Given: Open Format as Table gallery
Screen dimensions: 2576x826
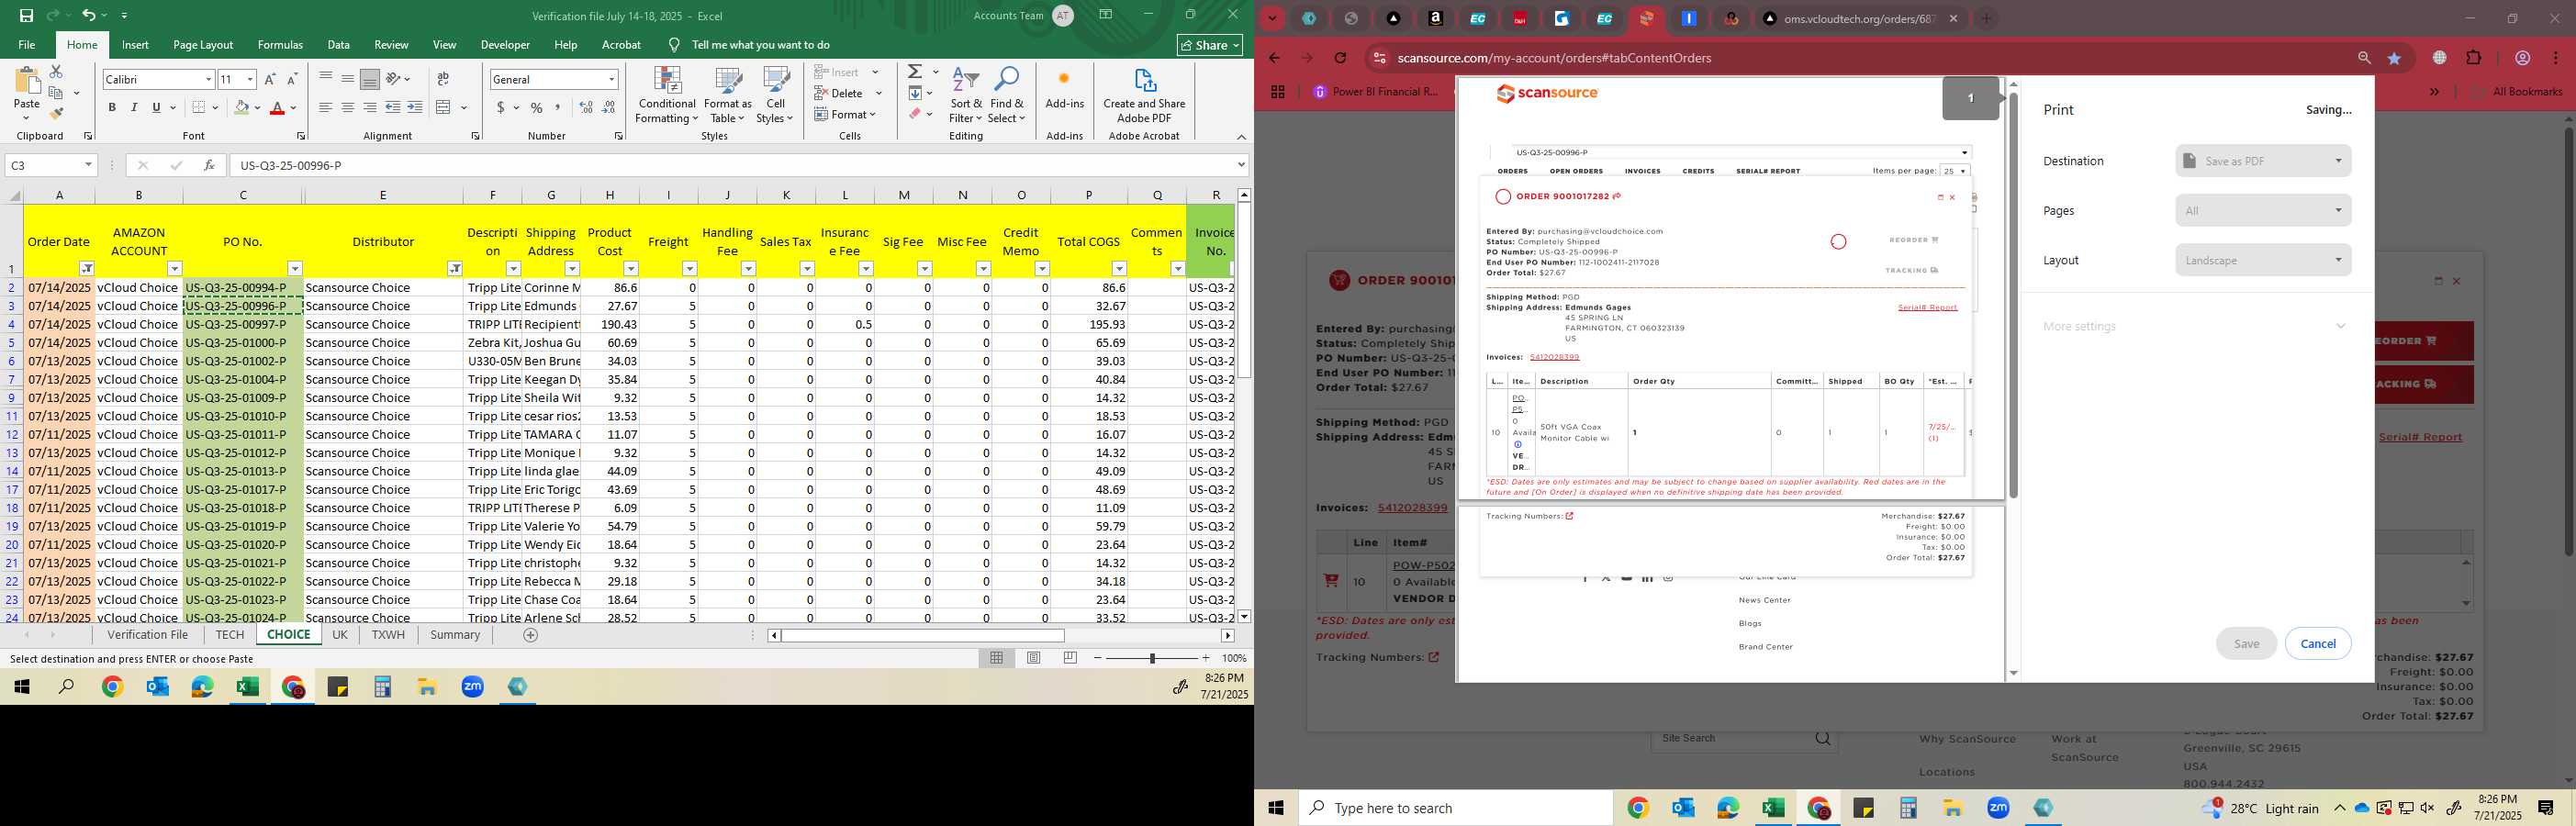Looking at the screenshot, I should coord(728,96).
